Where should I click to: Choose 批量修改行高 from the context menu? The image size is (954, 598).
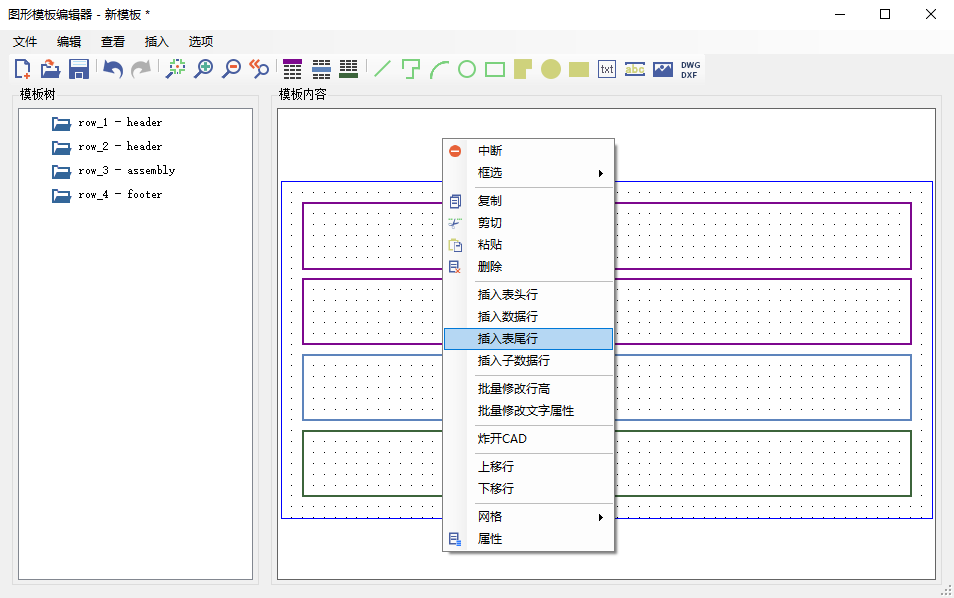coord(528,389)
